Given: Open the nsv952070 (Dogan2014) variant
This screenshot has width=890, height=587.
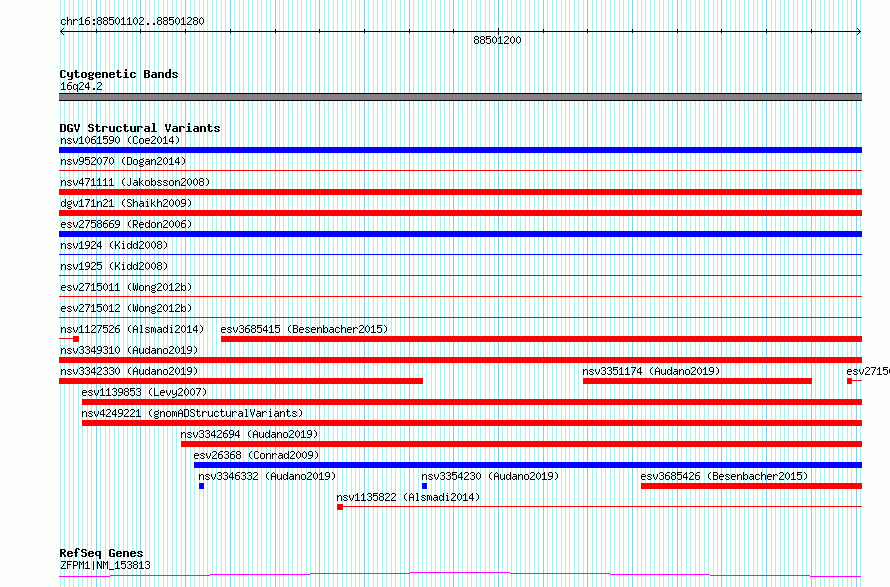Looking at the screenshot, I should coord(123,161).
